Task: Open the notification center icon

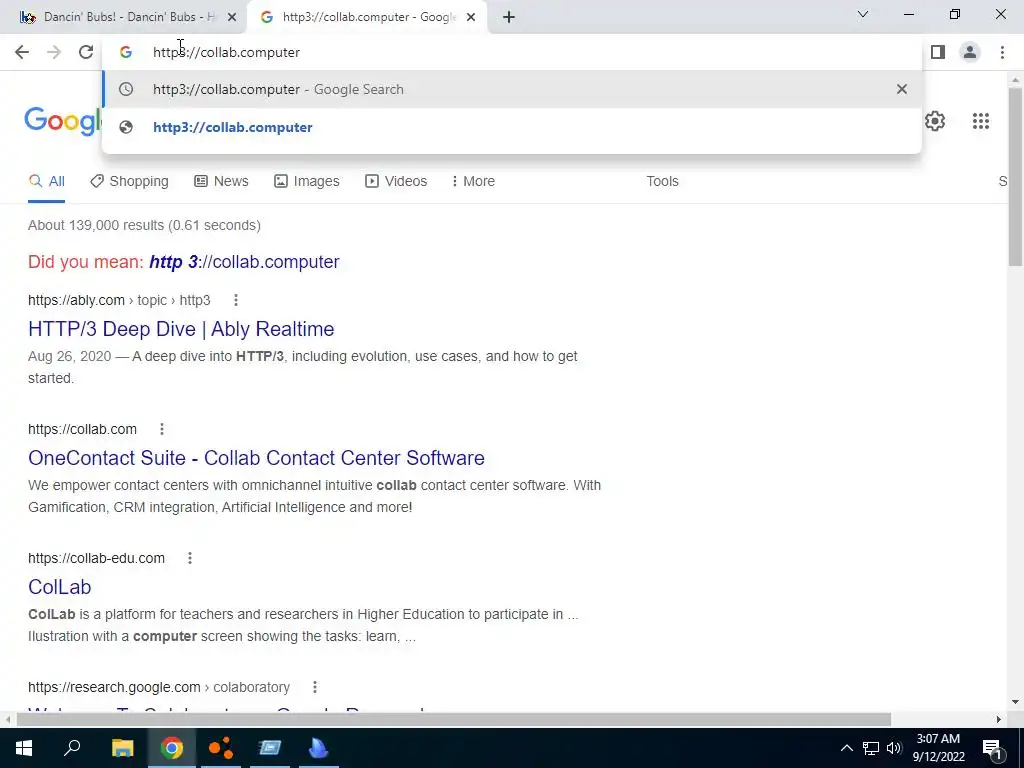Action: pyautogui.click(x=991, y=748)
